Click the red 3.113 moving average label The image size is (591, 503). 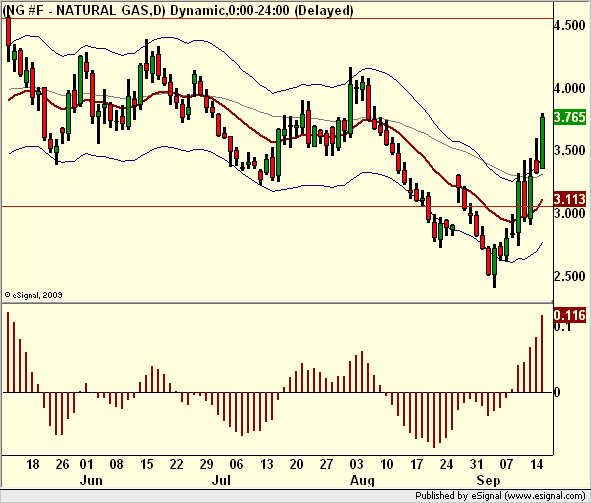pyautogui.click(x=570, y=199)
